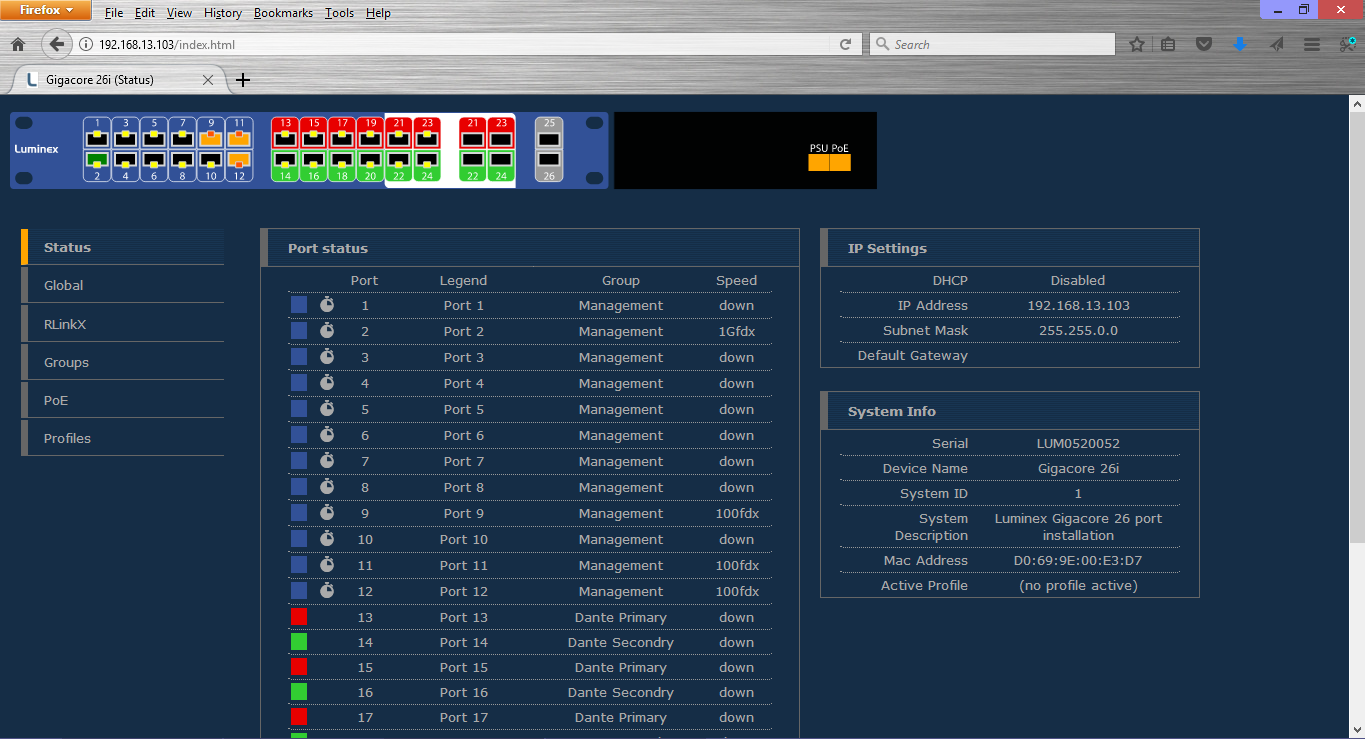Open the Bookmarks menu
The height and width of the screenshot is (739, 1365).
tap(283, 13)
